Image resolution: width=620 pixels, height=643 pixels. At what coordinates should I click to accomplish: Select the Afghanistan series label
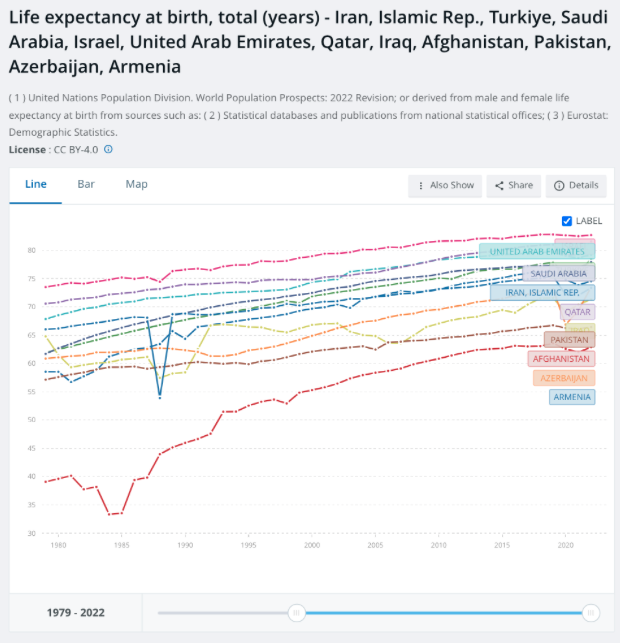click(x=561, y=359)
